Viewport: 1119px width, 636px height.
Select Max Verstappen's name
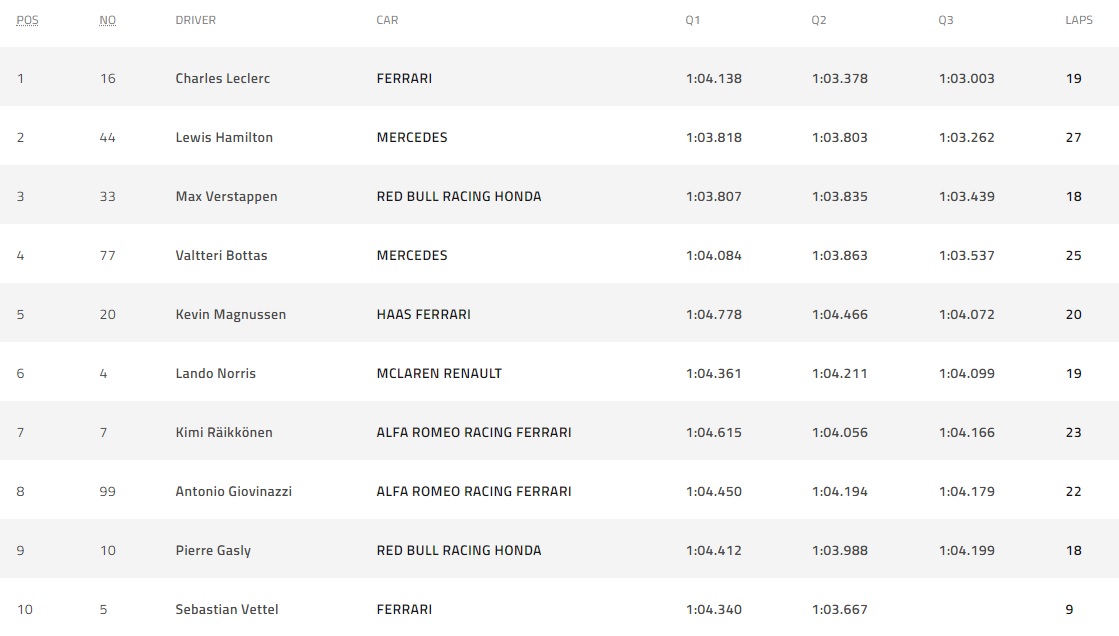226,196
